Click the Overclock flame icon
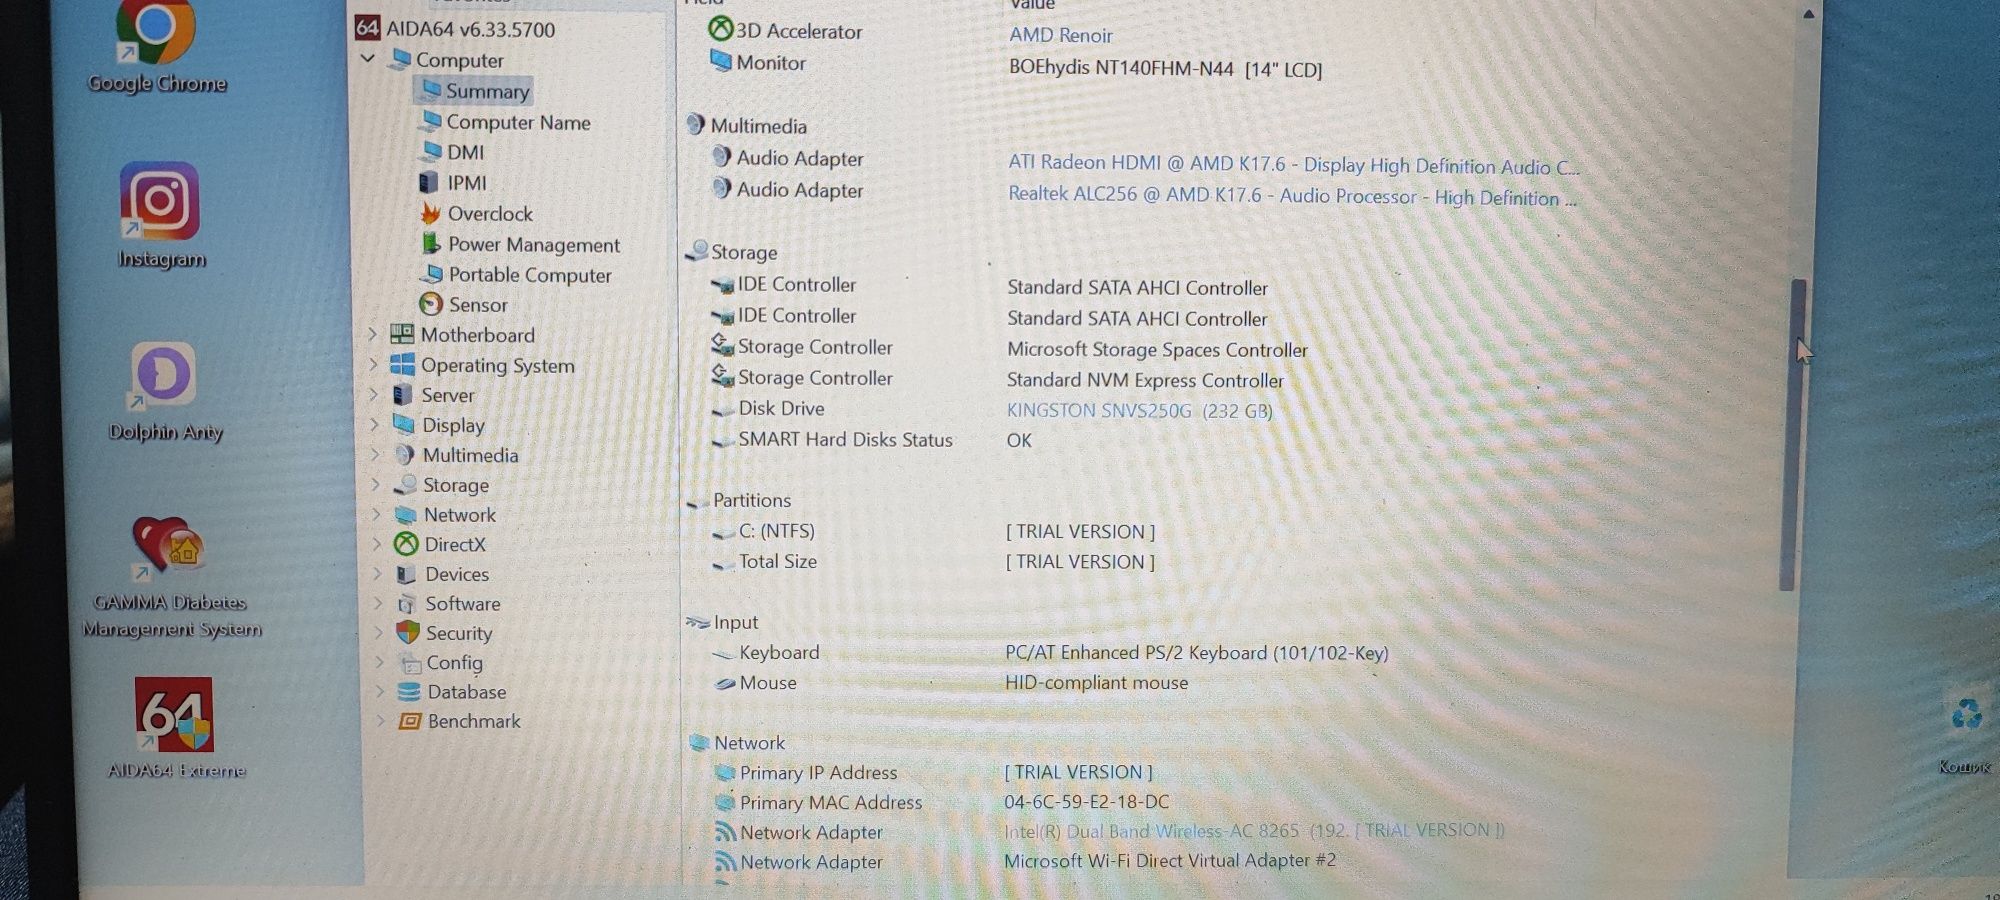This screenshot has height=900, width=2000. click(x=430, y=213)
